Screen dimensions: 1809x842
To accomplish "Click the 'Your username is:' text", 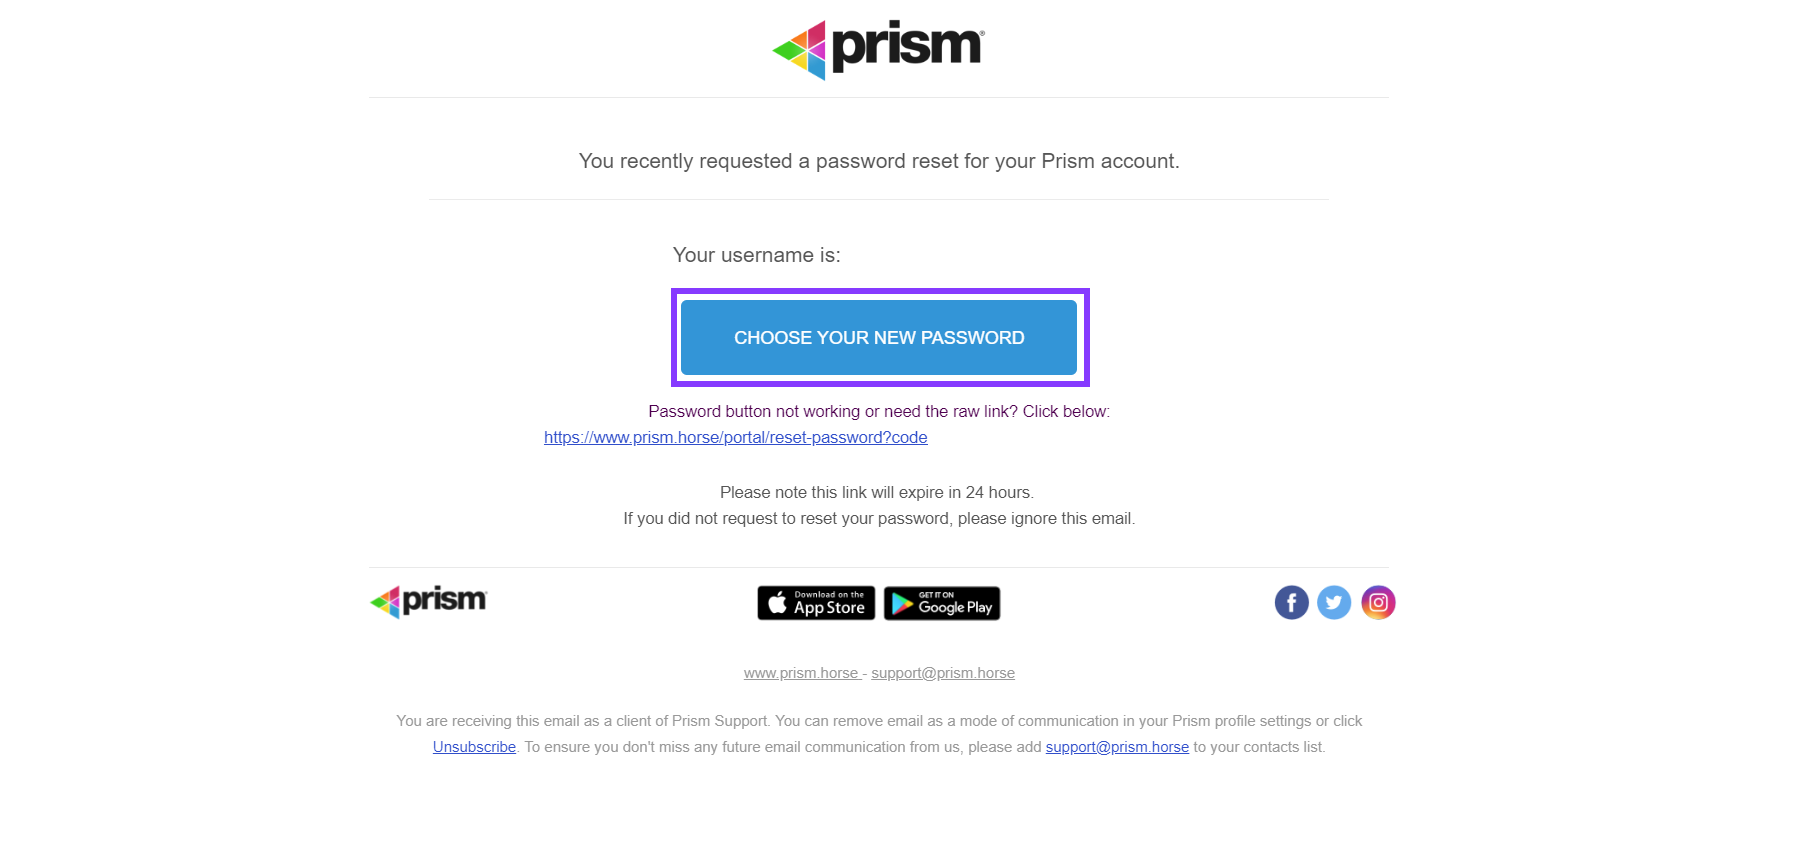I will [x=756, y=255].
